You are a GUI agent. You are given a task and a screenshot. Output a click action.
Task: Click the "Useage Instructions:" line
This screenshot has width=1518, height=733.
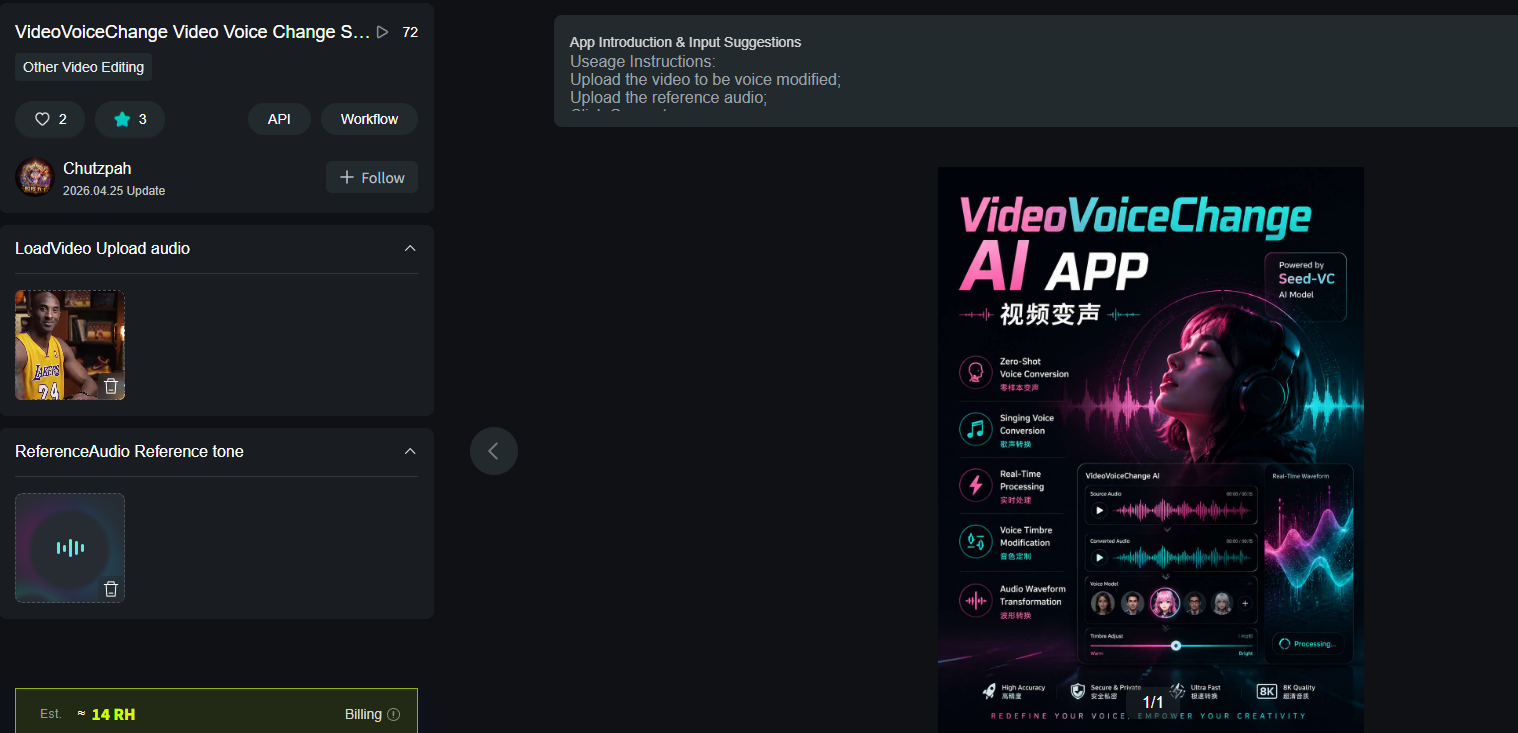(643, 62)
